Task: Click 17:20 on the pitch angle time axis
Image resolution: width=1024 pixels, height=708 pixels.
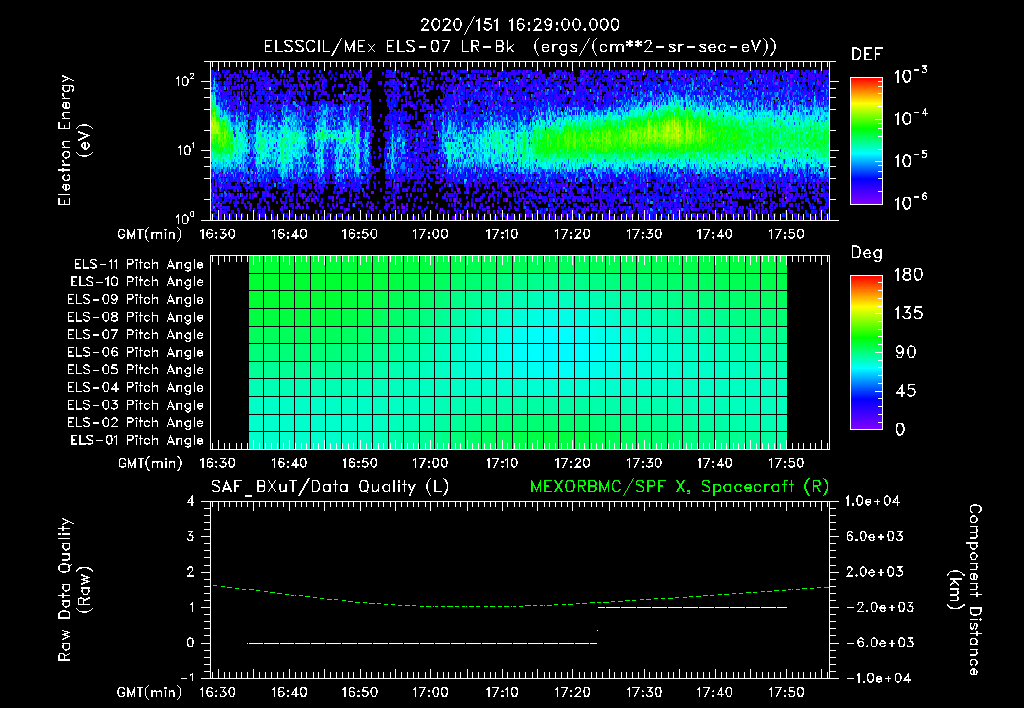Action: (x=573, y=463)
